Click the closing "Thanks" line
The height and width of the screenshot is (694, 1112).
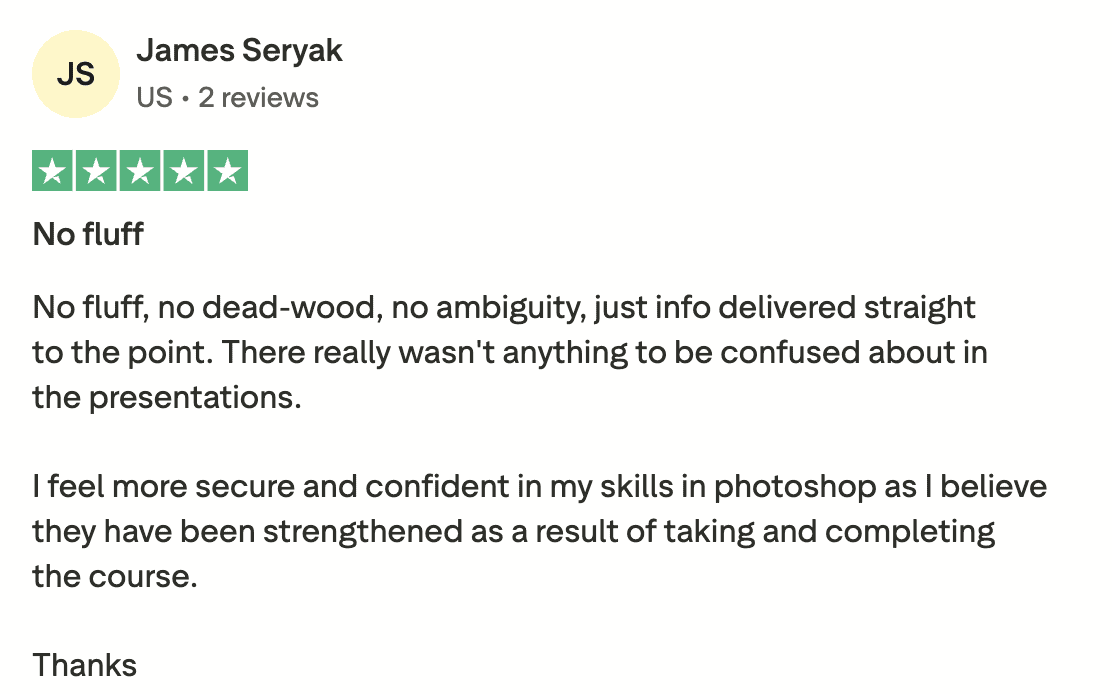point(85,665)
